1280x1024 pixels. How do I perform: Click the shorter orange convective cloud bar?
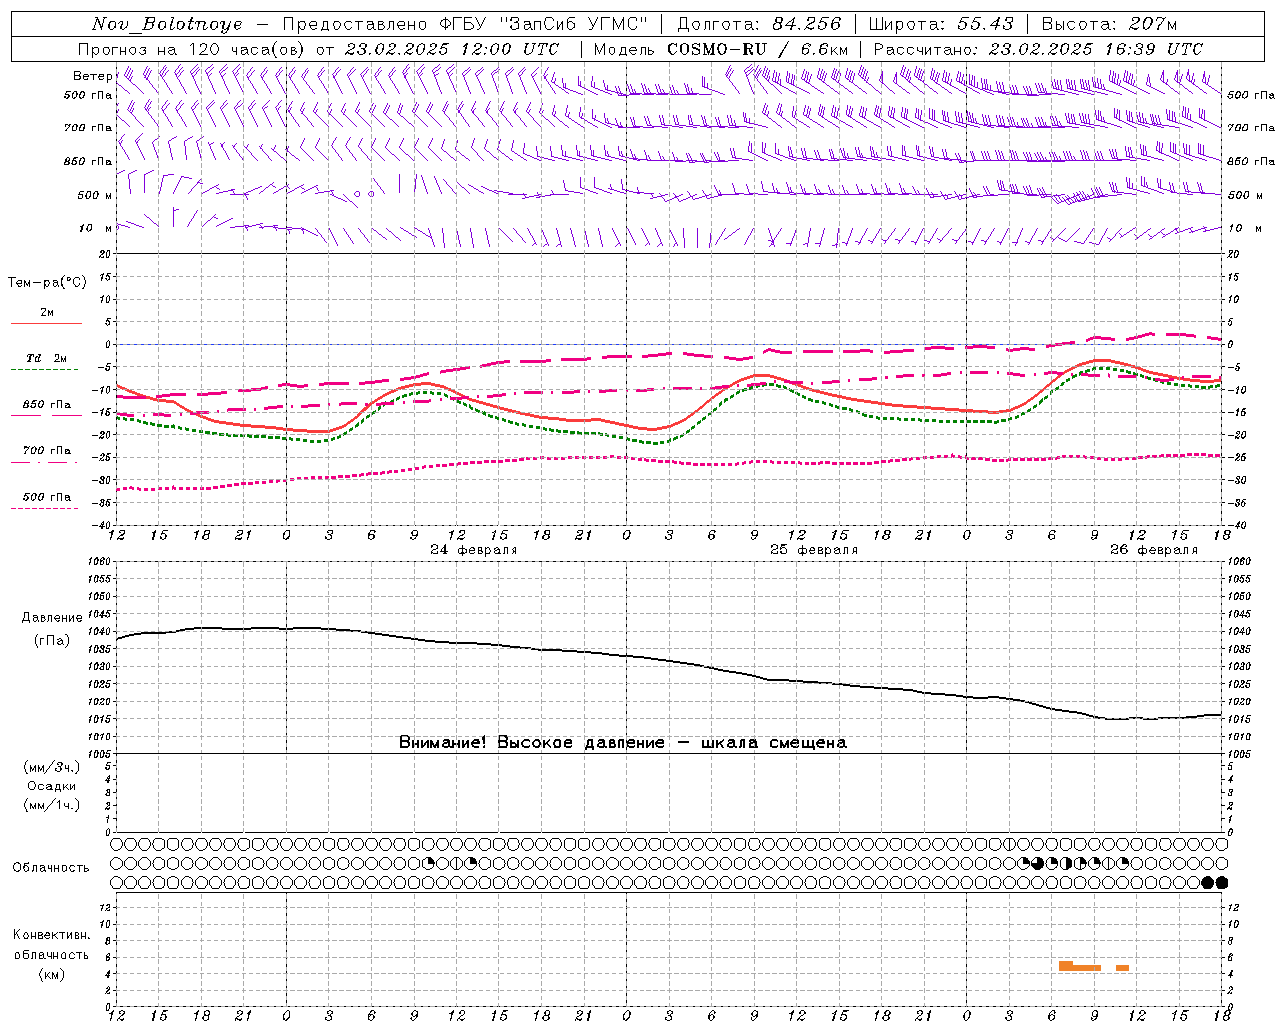1122,968
